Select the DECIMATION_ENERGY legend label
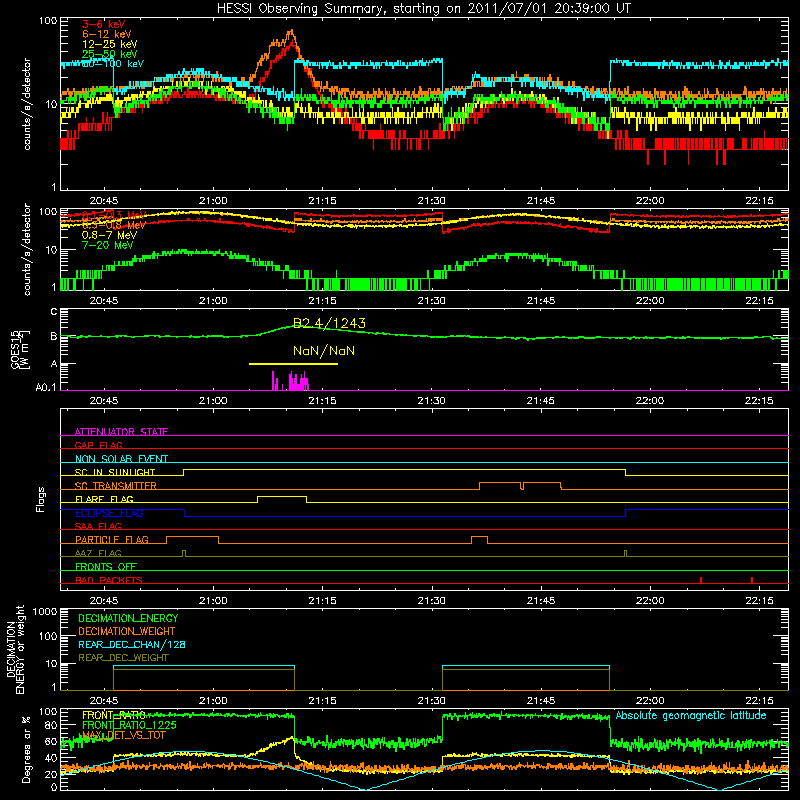 [128, 618]
